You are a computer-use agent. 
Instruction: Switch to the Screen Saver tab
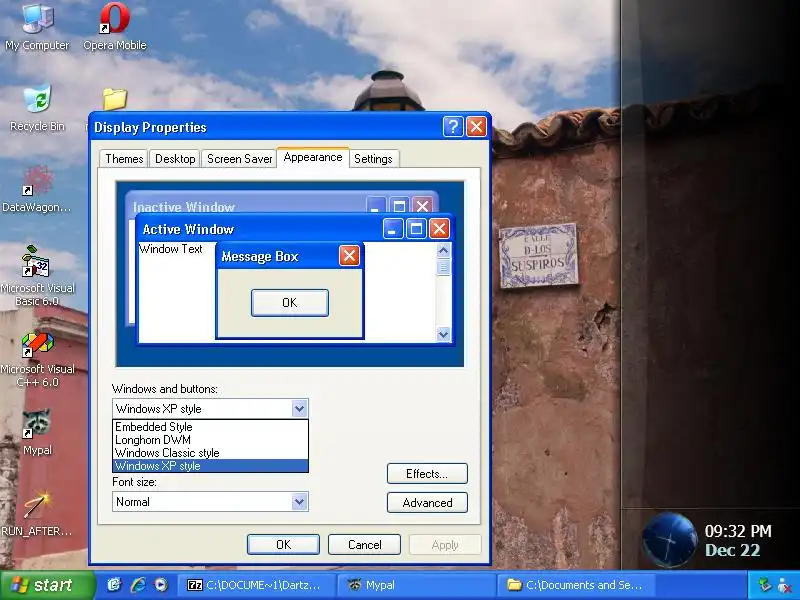point(239,159)
